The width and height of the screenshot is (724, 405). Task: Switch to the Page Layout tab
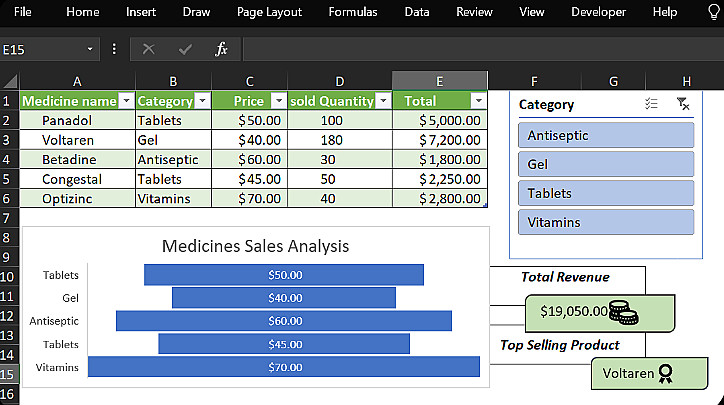[269, 12]
